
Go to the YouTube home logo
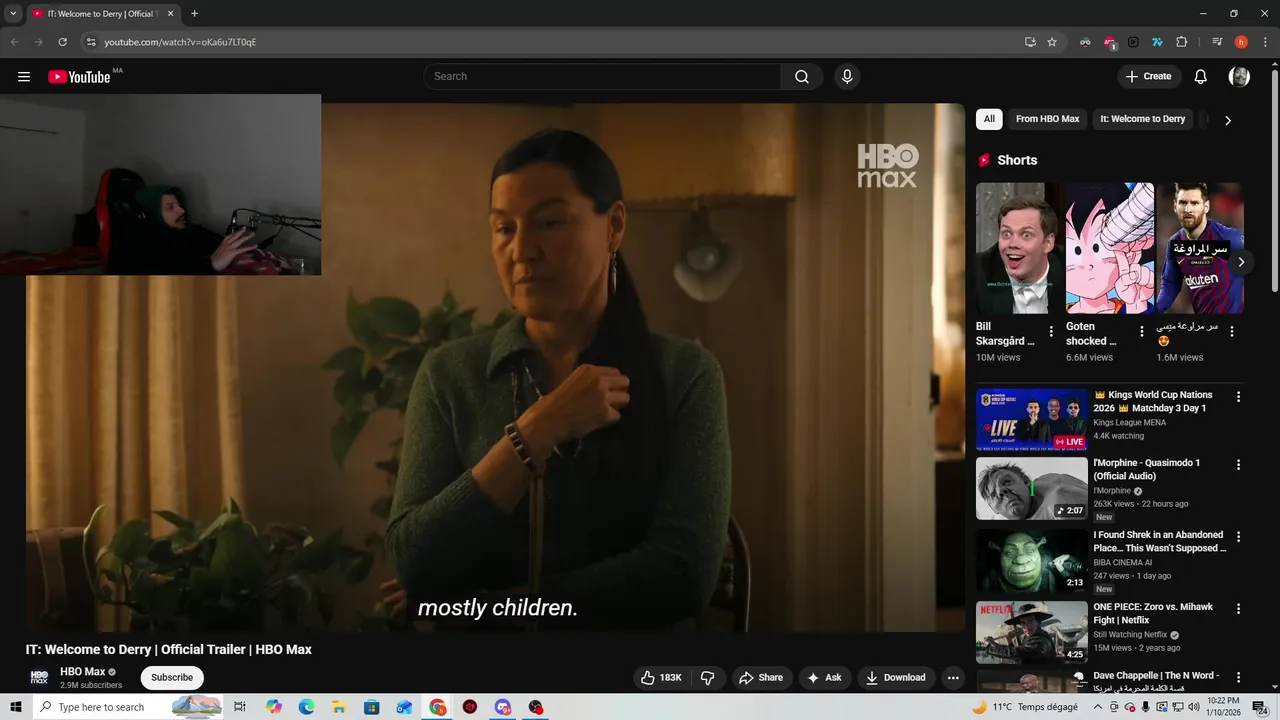coord(79,77)
